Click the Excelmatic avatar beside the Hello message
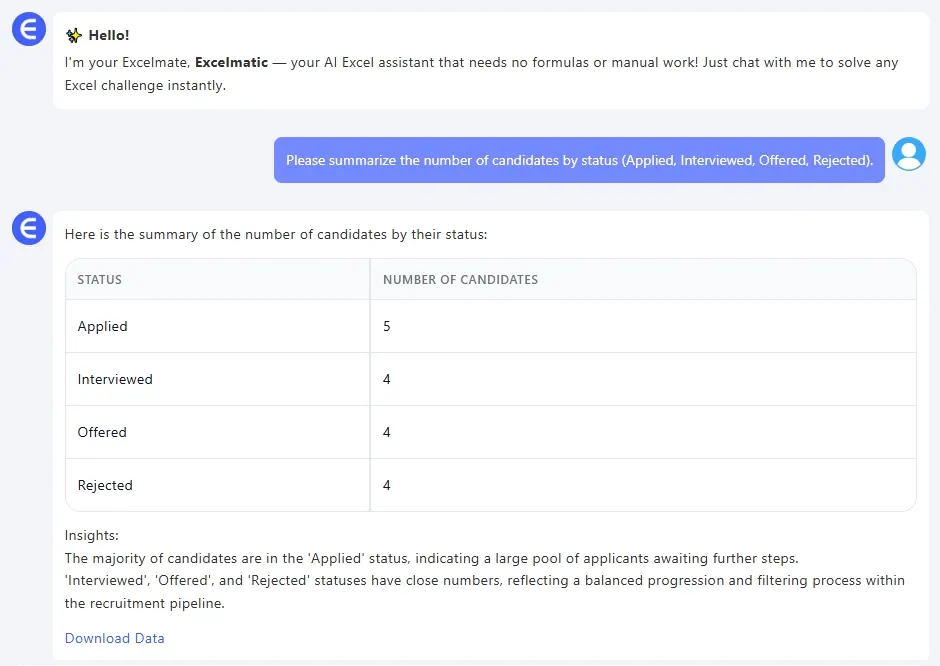 [x=29, y=30]
